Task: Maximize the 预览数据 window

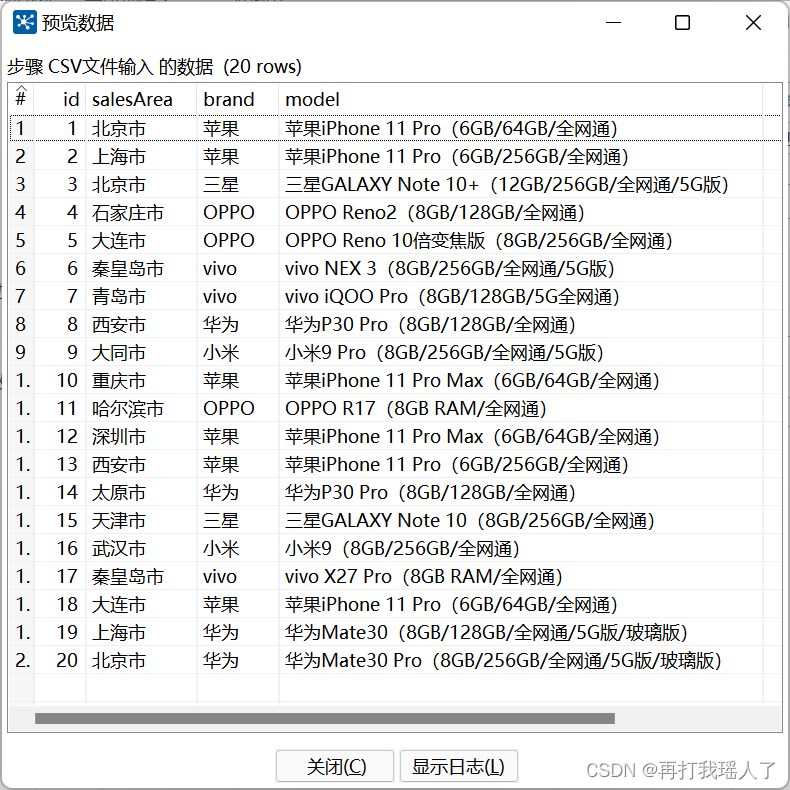Action: (682, 23)
